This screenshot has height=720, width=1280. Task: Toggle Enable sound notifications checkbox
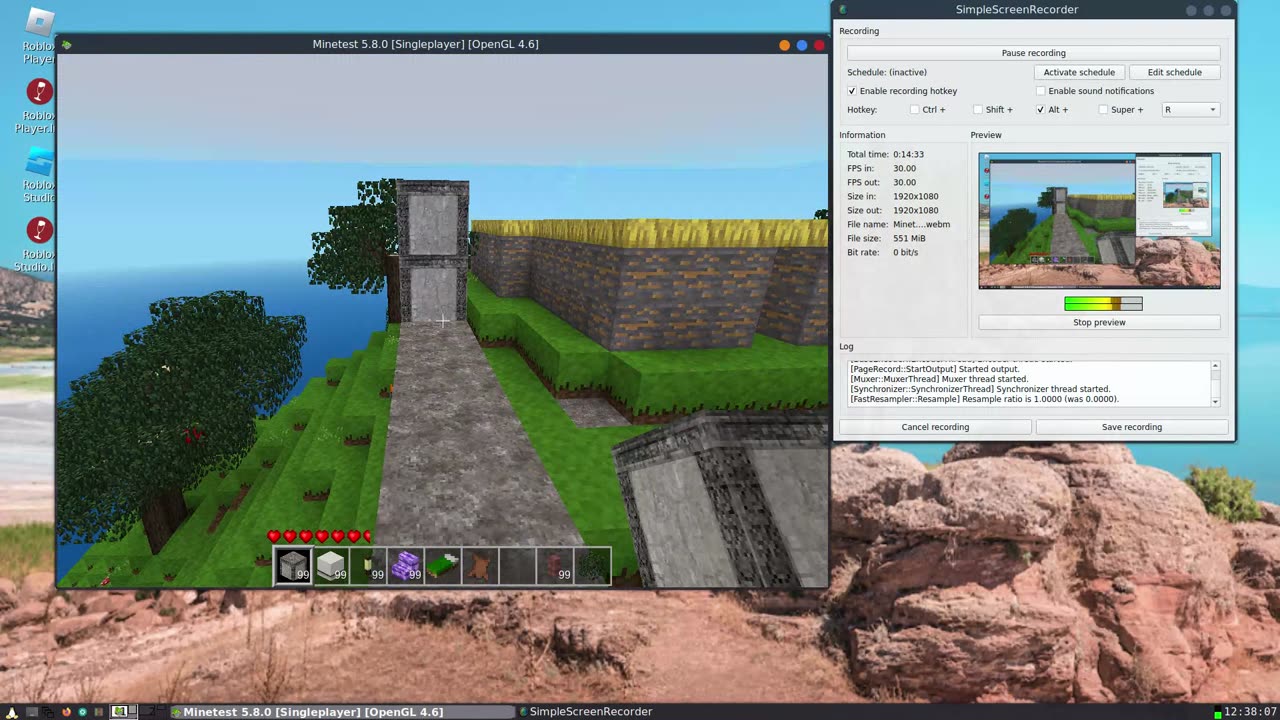click(1040, 91)
